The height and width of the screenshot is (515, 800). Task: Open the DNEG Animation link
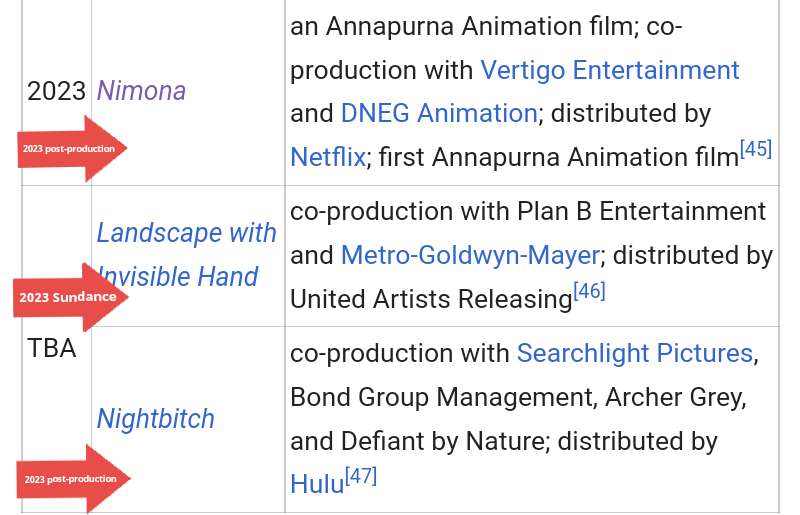(x=439, y=114)
